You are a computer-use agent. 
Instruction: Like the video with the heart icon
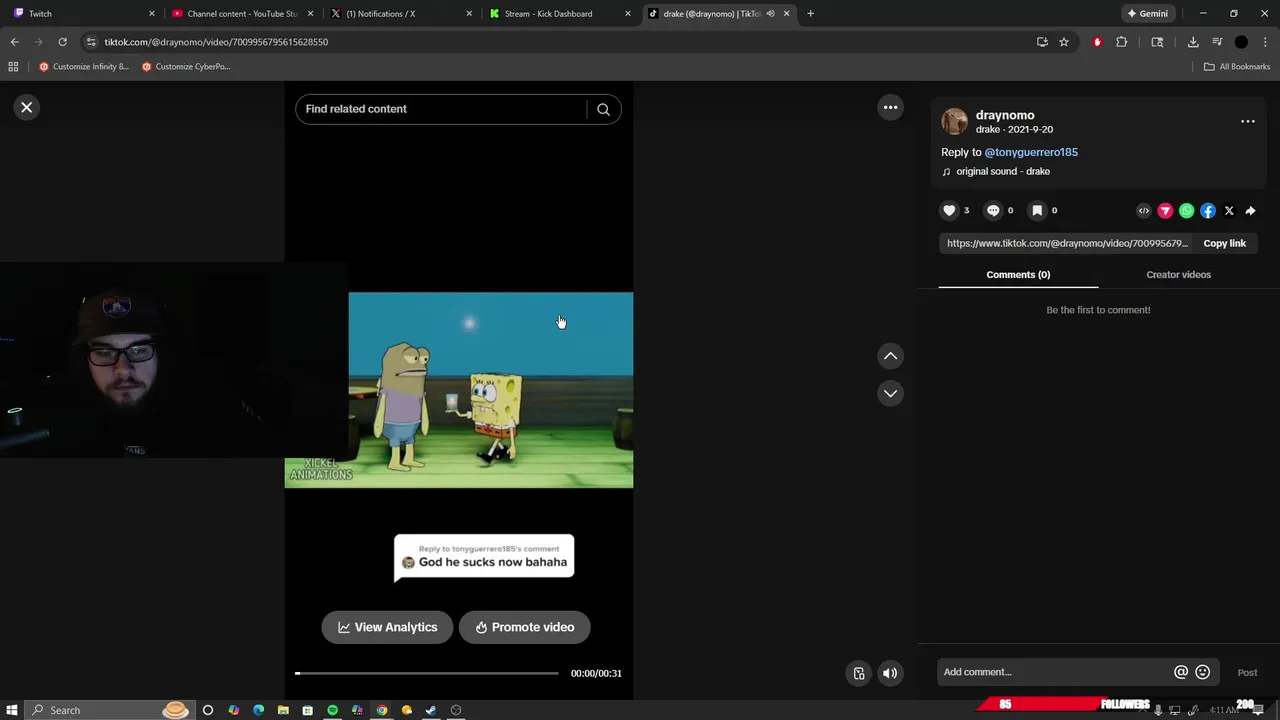(x=949, y=210)
